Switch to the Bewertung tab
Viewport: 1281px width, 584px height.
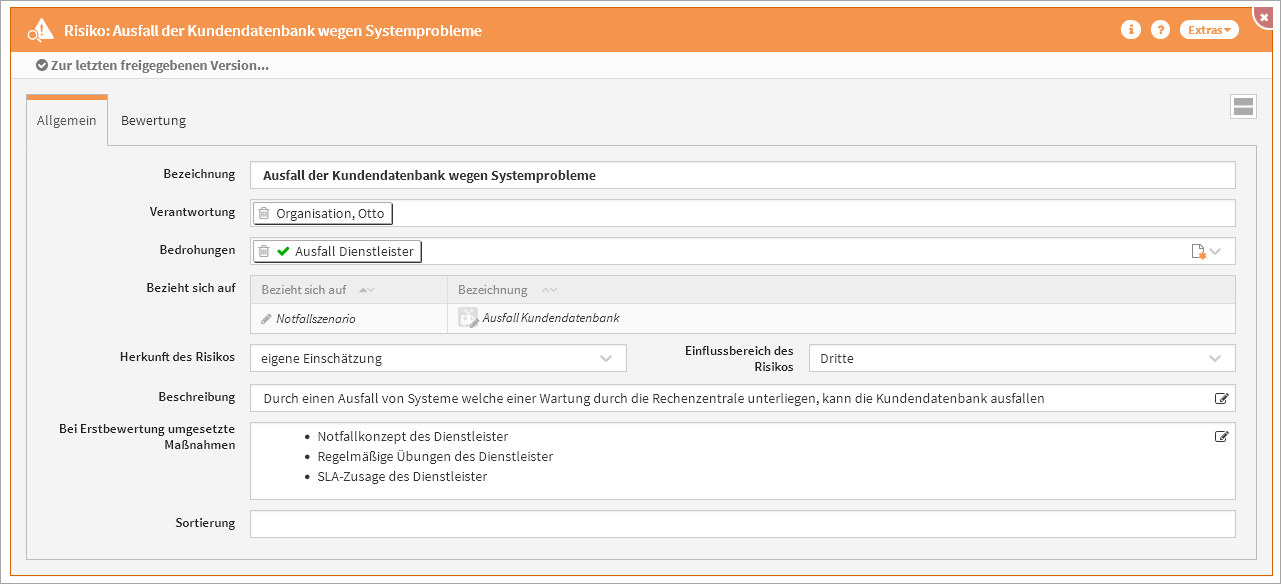point(153,121)
